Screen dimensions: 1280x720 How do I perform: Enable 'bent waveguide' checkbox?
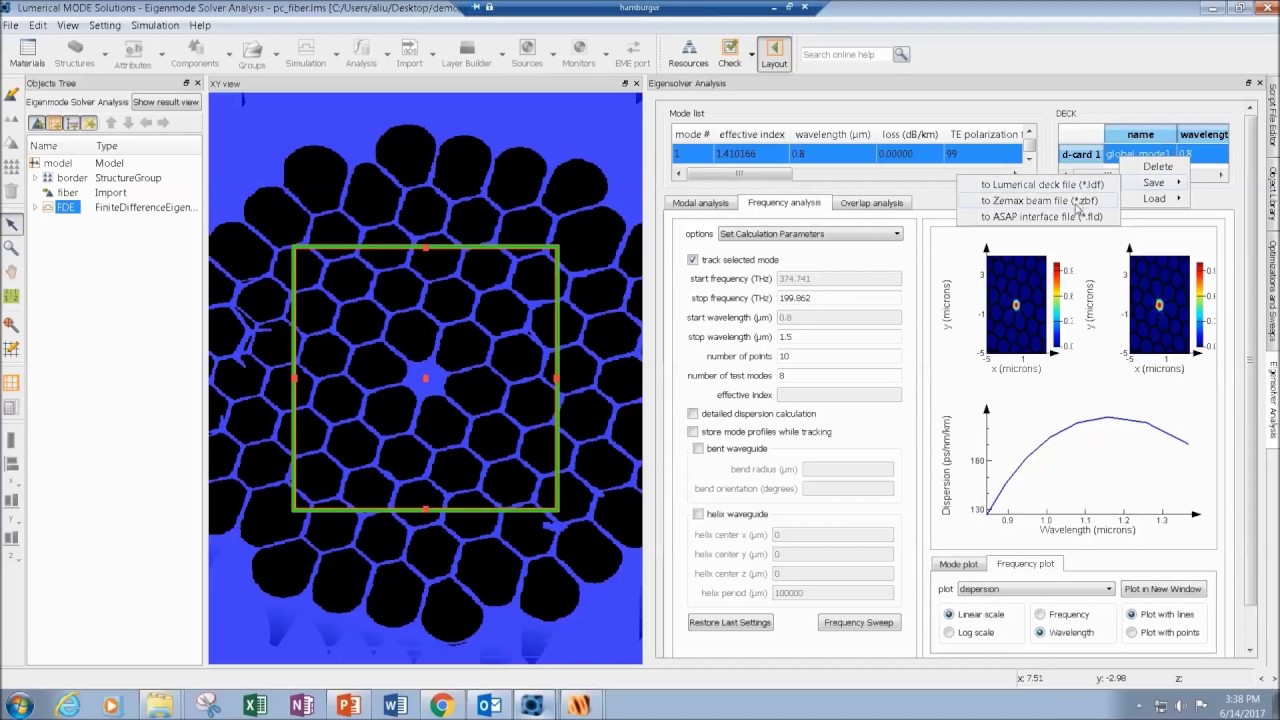(698, 449)
